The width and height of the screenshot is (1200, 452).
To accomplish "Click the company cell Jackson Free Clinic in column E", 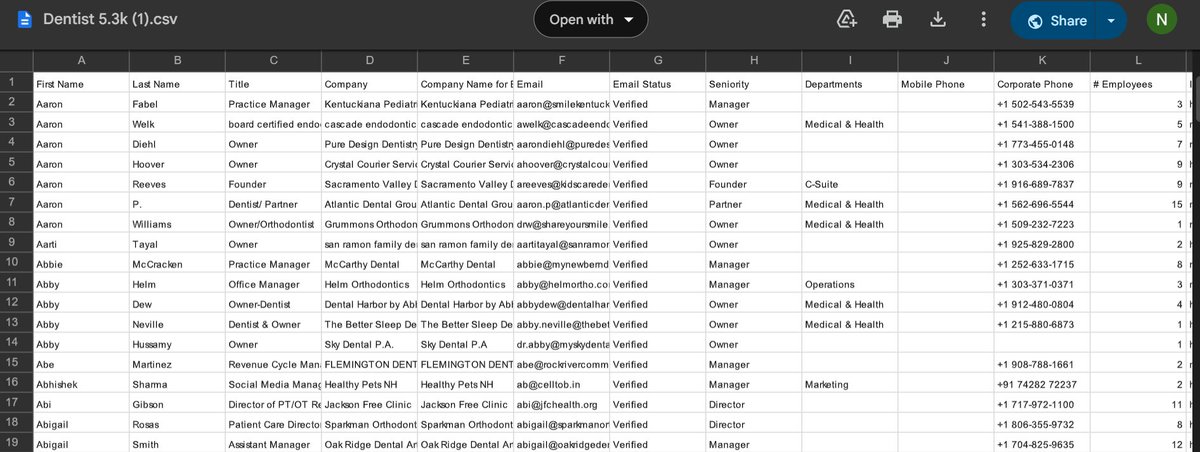I will [x=465, y=404].
